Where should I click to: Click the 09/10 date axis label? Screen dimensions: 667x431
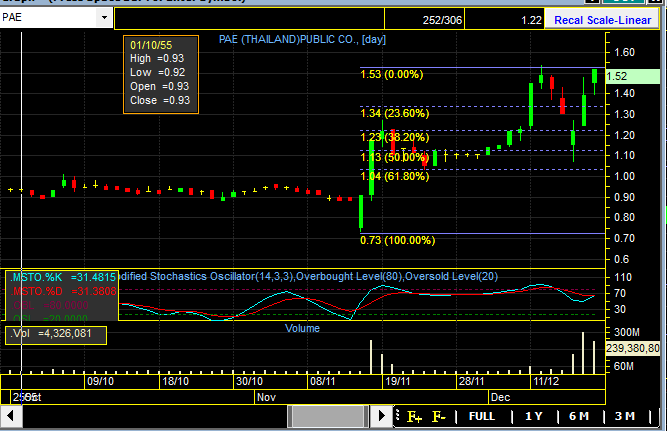(100, 381)
